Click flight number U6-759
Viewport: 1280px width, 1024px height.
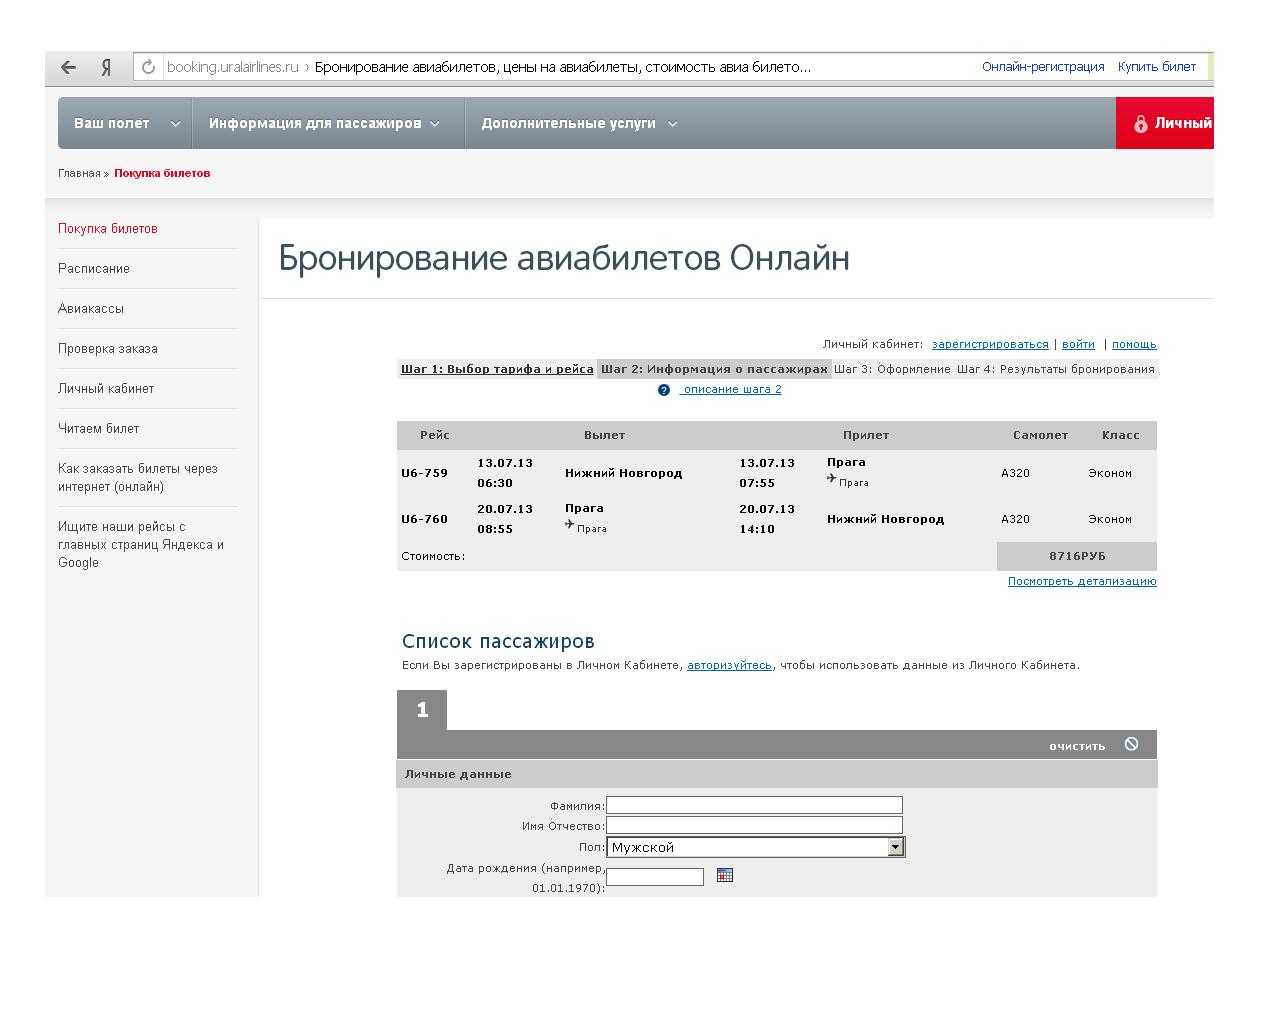pos(425,473)
